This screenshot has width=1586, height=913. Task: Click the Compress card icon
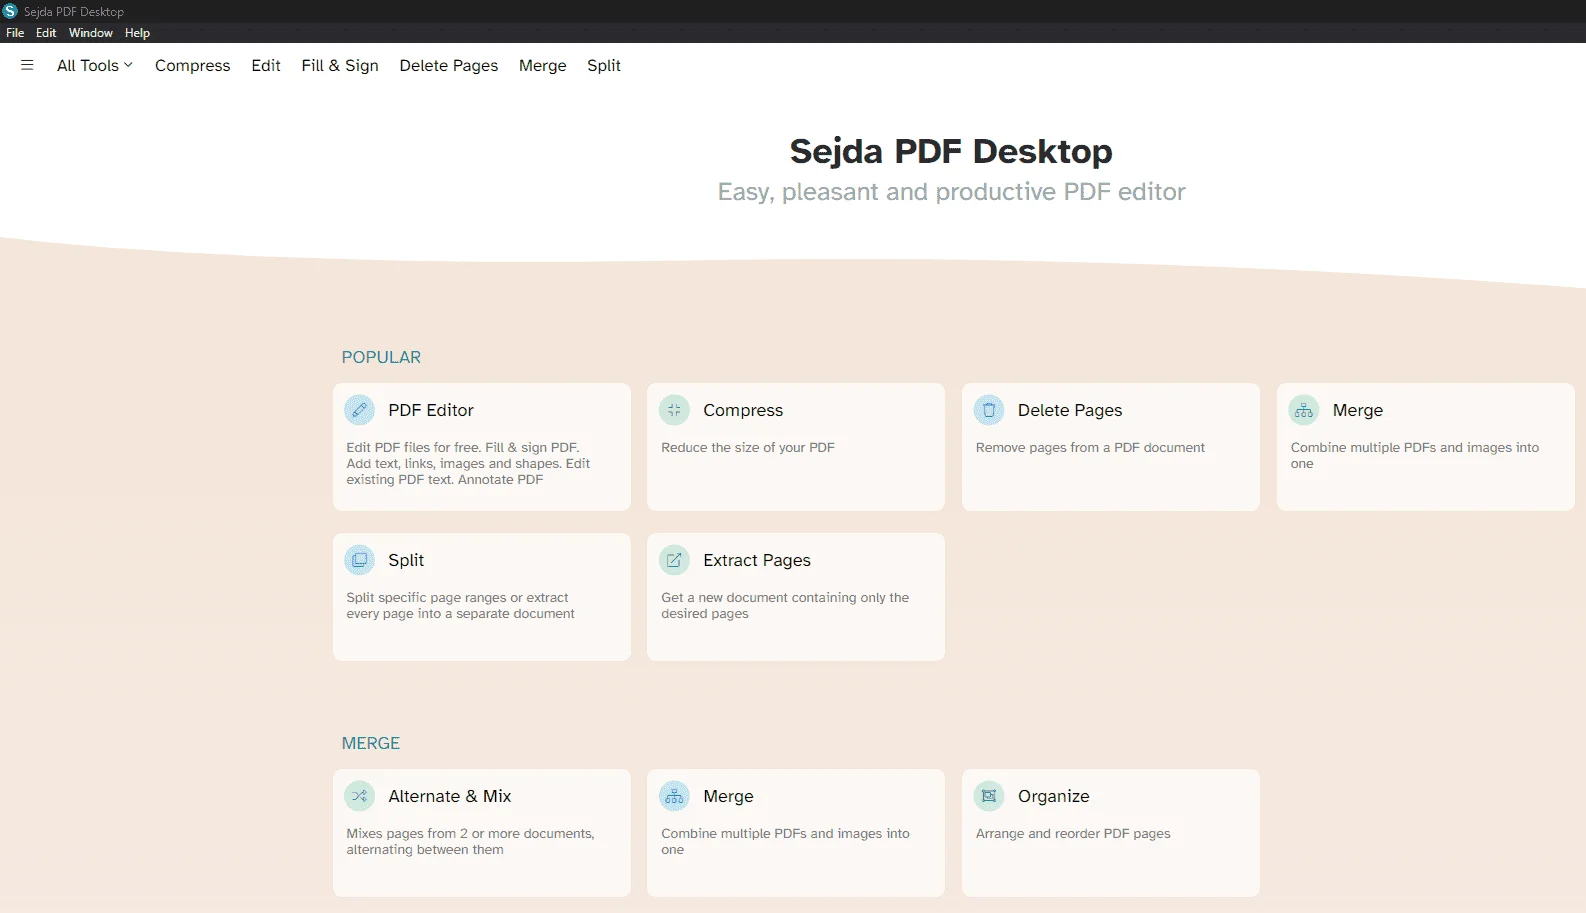pyautogui.click(x=674, y=410)
